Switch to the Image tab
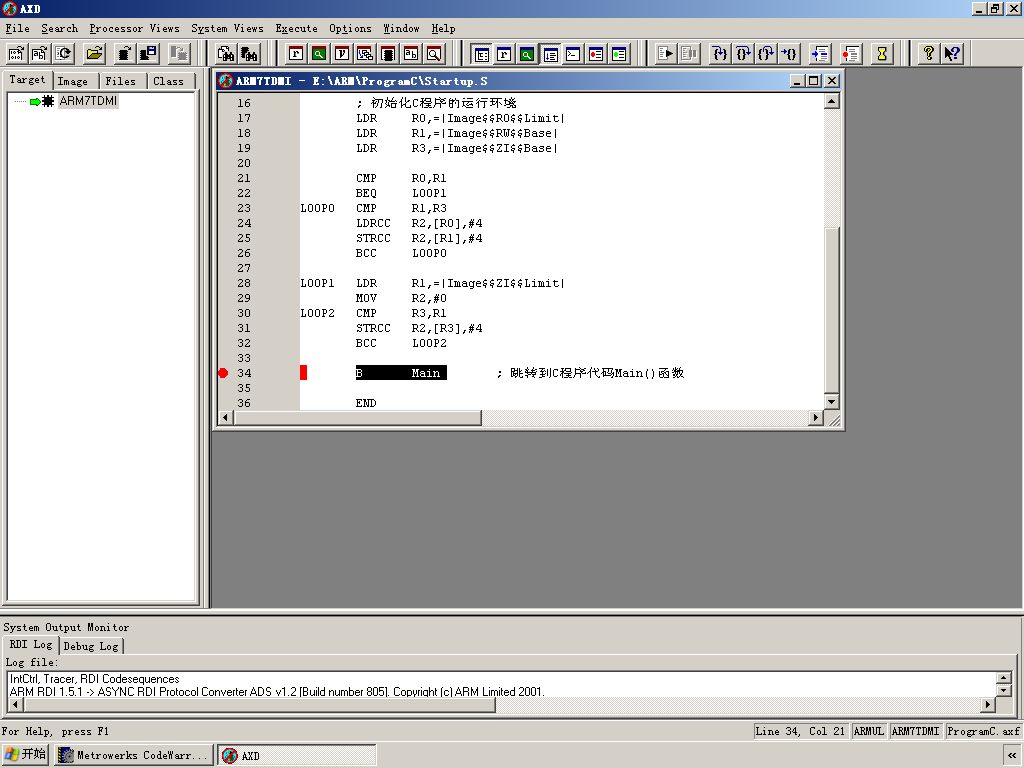1024x768 pixels. point(72,81)
